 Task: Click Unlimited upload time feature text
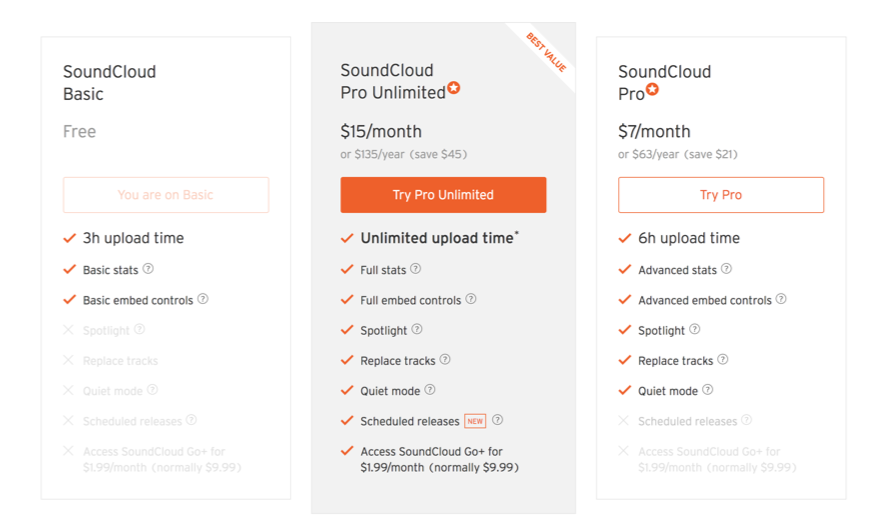point(437,238)
